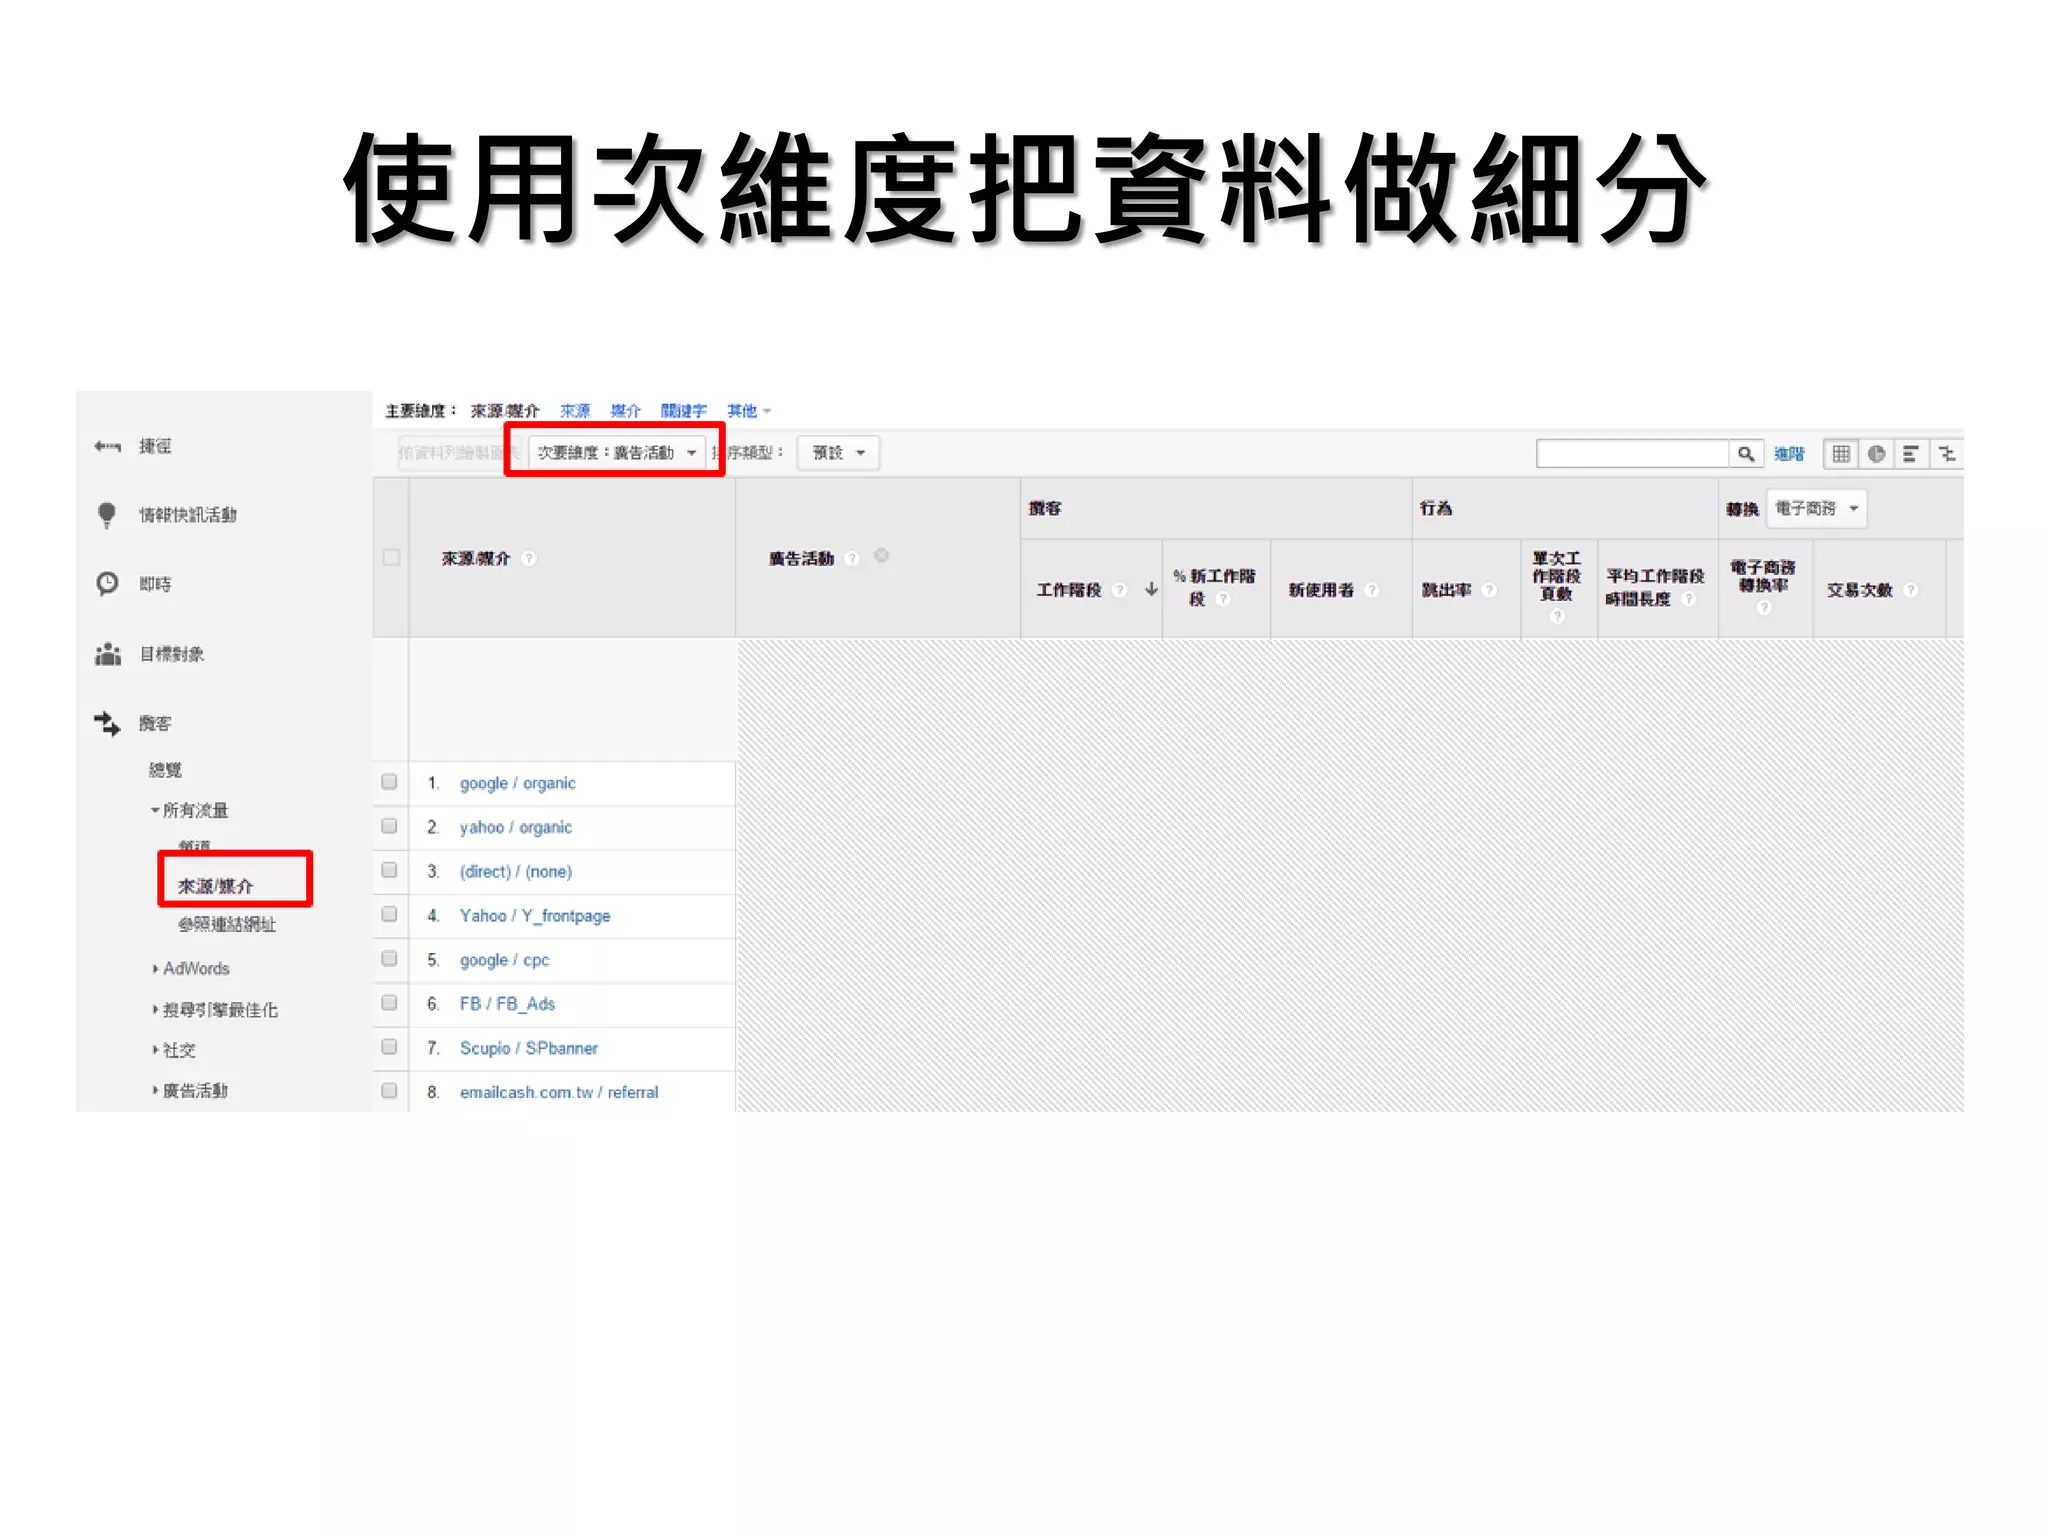Select 來源 primary dimension tab
The width and height of the screenshot is (2048, 1536).
(x=575, y=411)
